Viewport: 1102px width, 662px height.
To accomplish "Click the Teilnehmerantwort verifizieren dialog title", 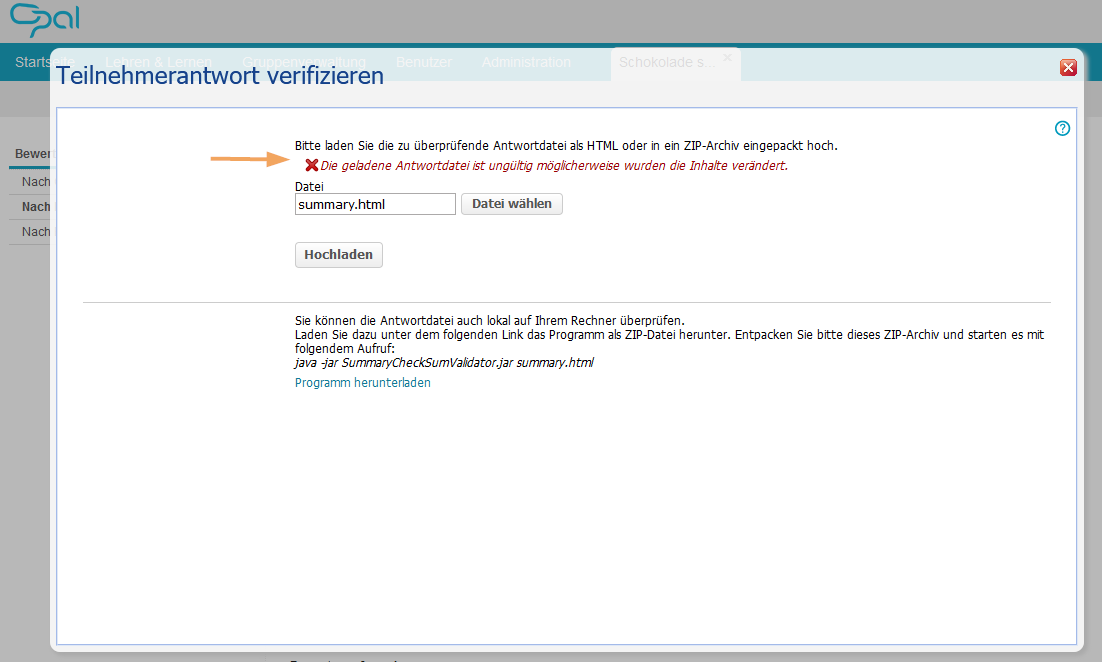I will 220,75.
